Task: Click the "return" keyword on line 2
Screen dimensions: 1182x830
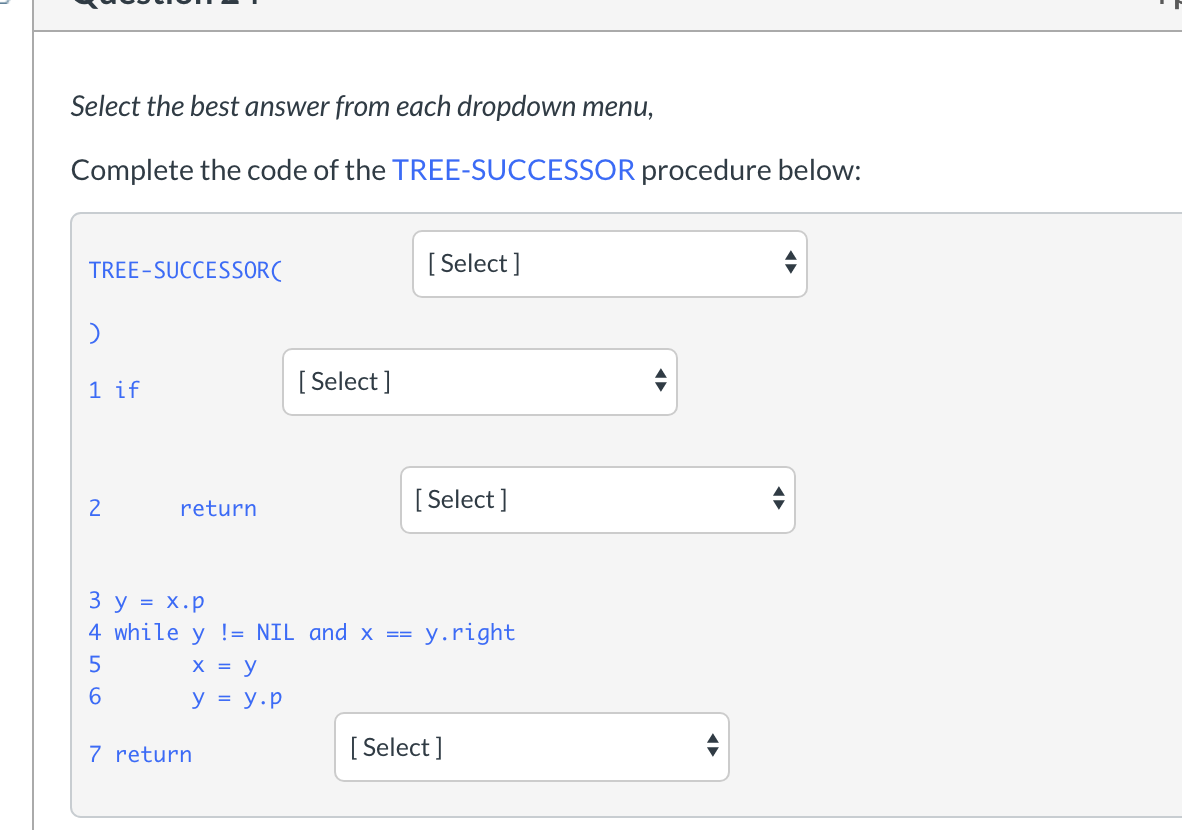Action: pos(218,508)
